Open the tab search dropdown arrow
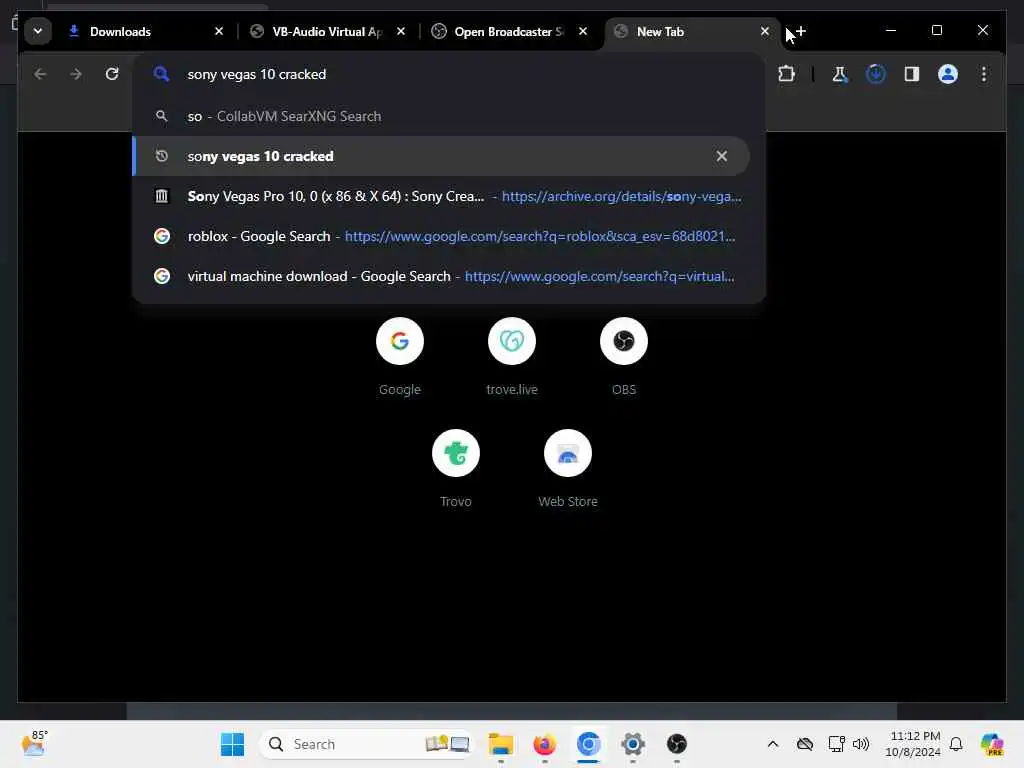Image resolution: width=1024 pixels, height=768 pixels. [38, 31]
